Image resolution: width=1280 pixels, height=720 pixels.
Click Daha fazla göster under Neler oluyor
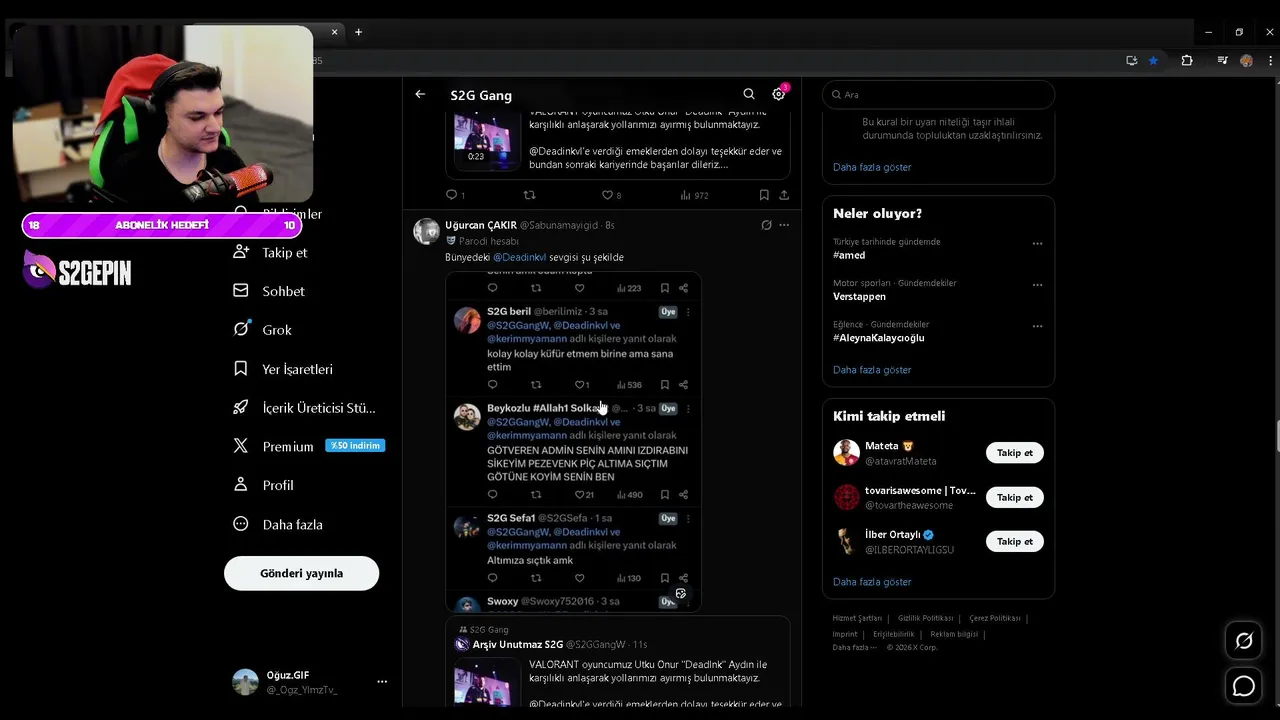[x=872, y=370]
